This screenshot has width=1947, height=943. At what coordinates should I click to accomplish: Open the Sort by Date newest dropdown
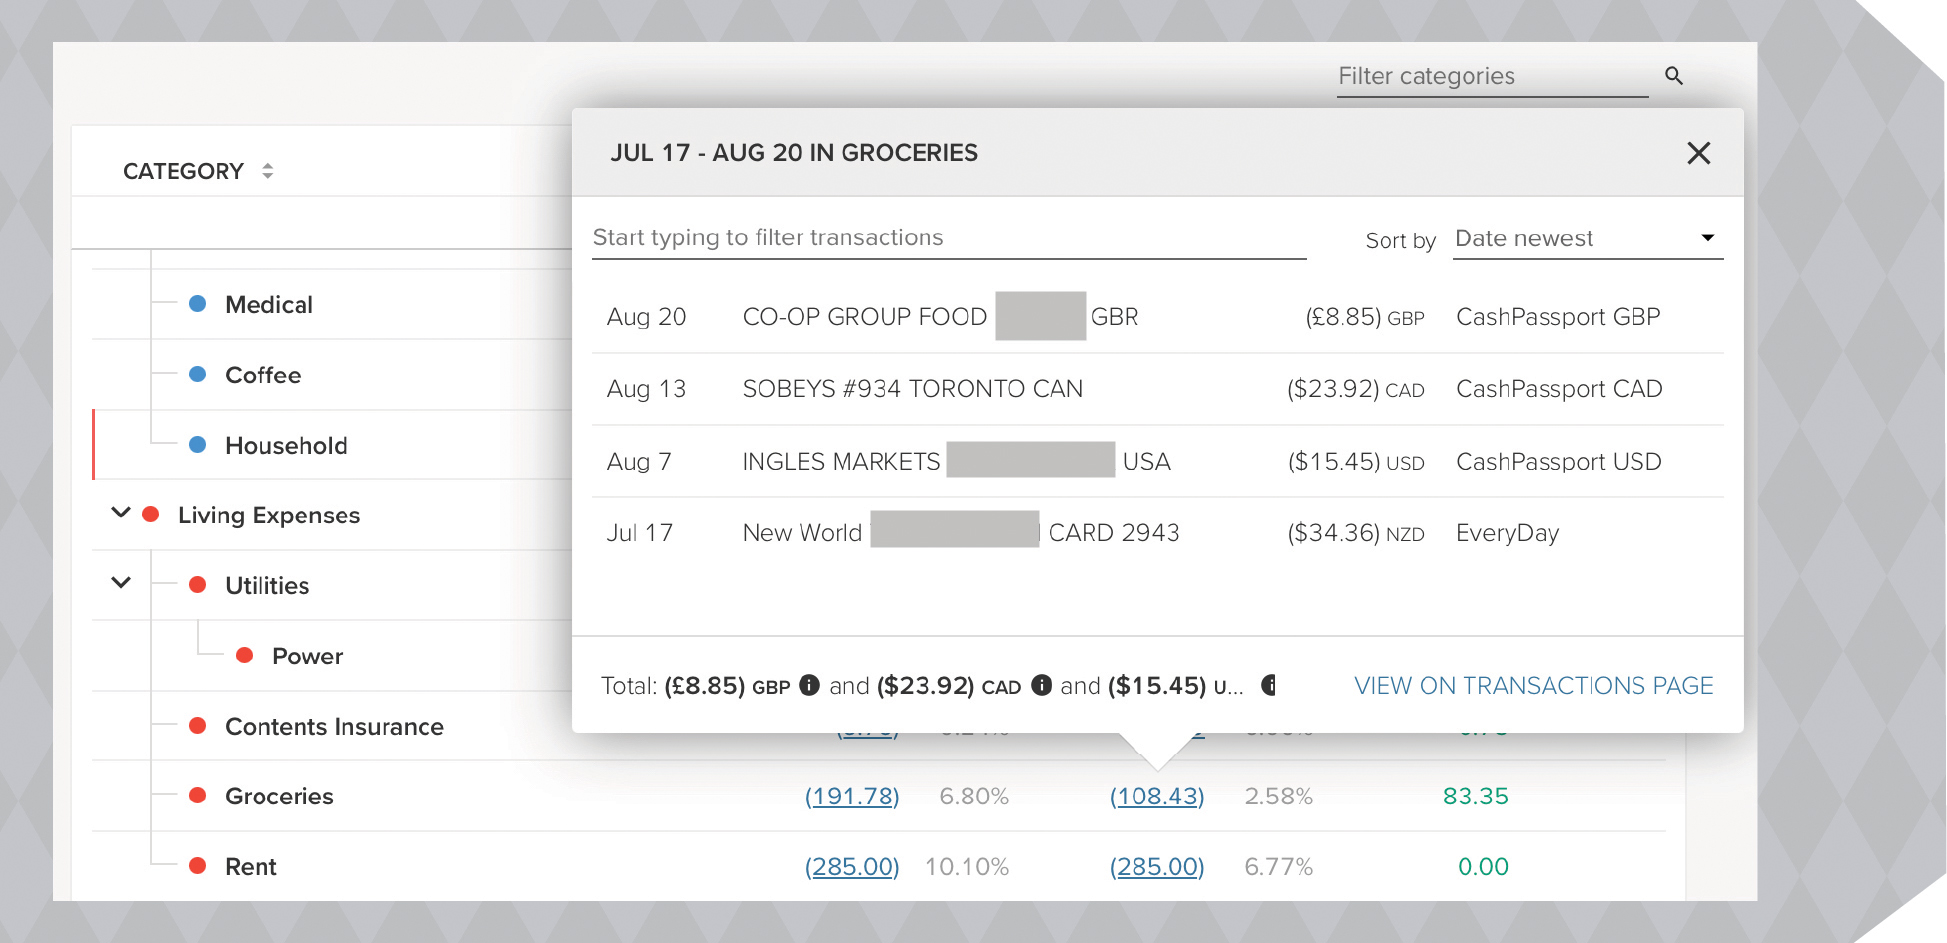click(1587, 238)
